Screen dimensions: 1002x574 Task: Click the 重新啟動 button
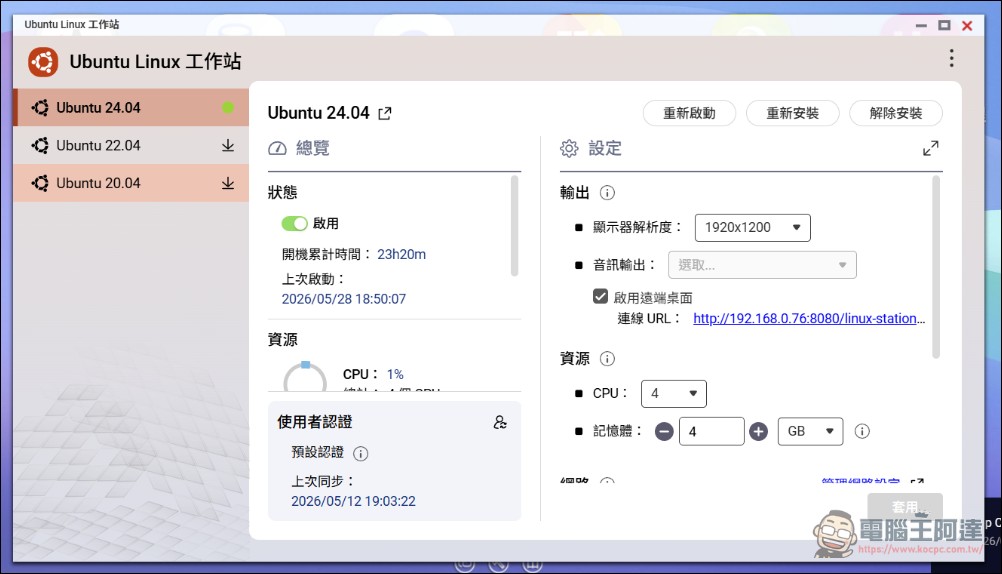(x=689, y=113)
